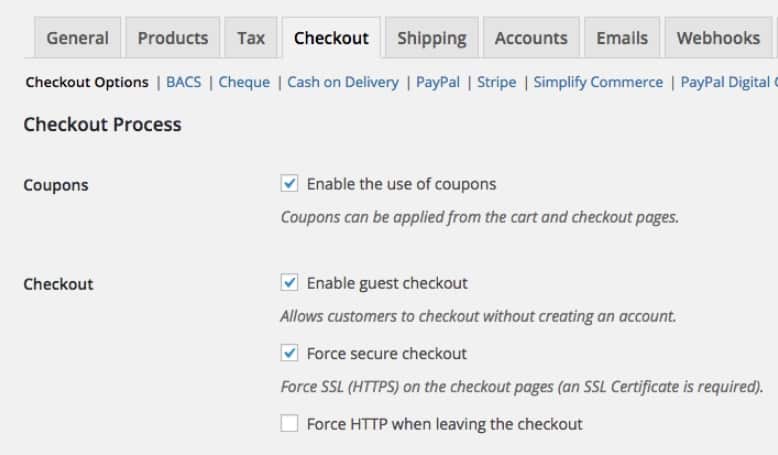Viewport: 778px width, 455px height.
Task: Enable Force HTTP when leaving the checkout
Action: (289, 423)
